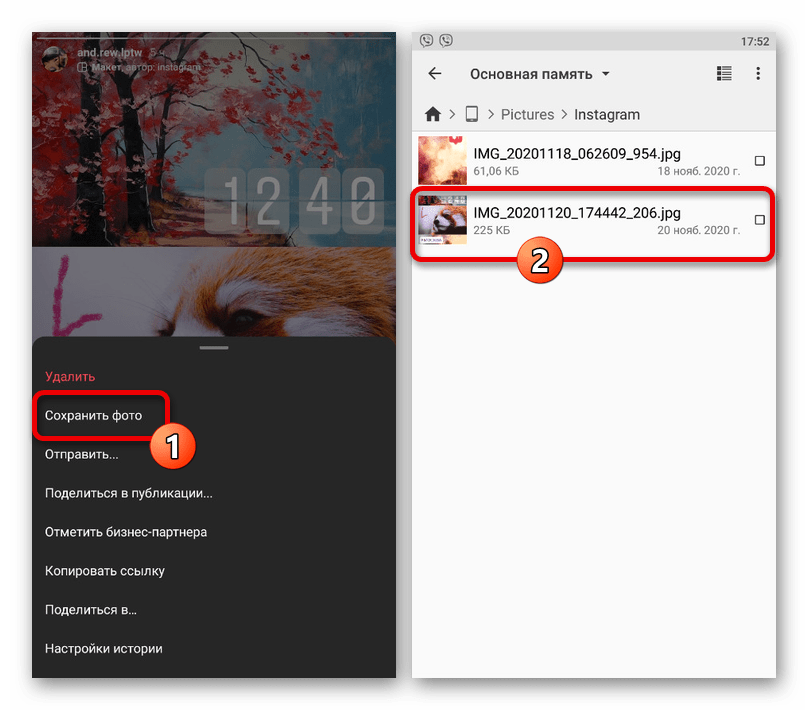Go to home folder in breadcrumb
The width and height of the screenshot is (808, 710).
(433, 114)
